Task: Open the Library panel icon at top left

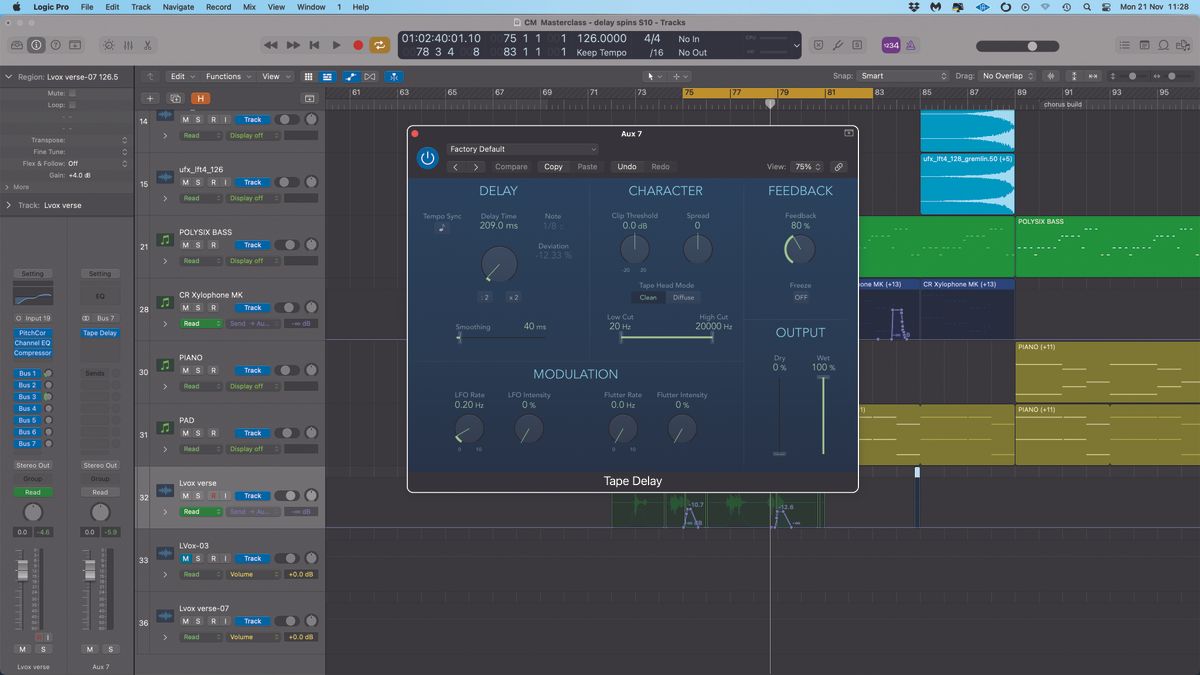Action: point(16,45)
